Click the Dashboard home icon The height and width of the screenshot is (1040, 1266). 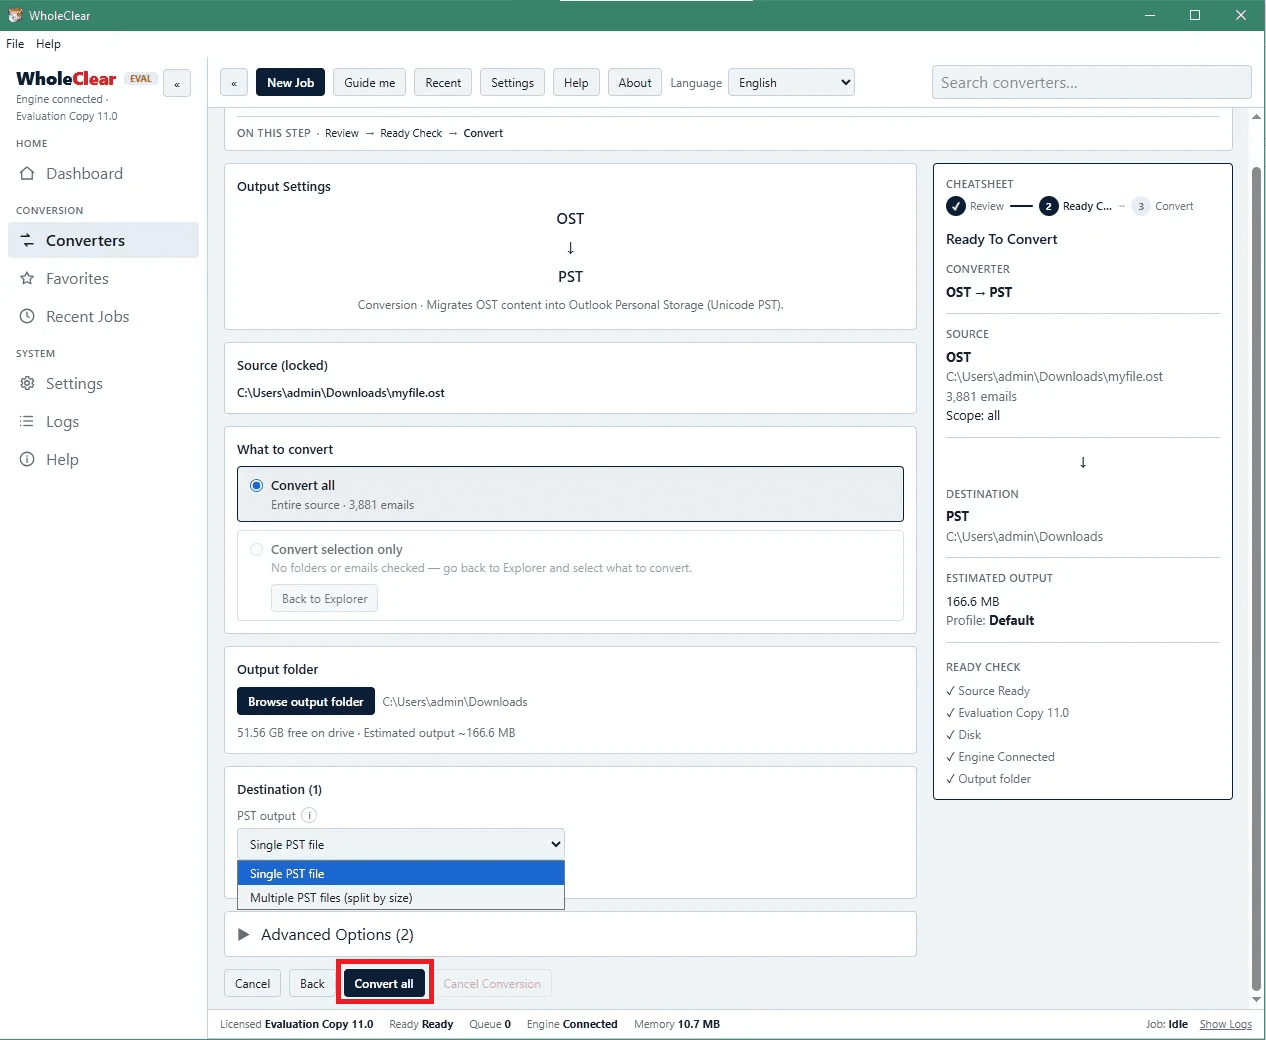pyautogui.click(x=27, y=174)
